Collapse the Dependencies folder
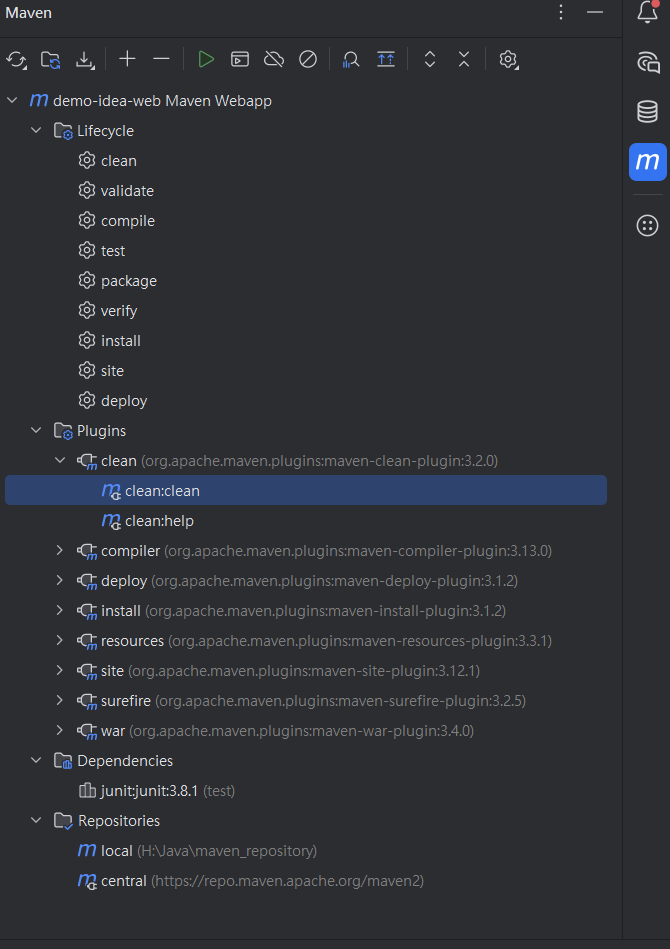The height and width of the screenshot is (949, 670). [x=36, y=760]
